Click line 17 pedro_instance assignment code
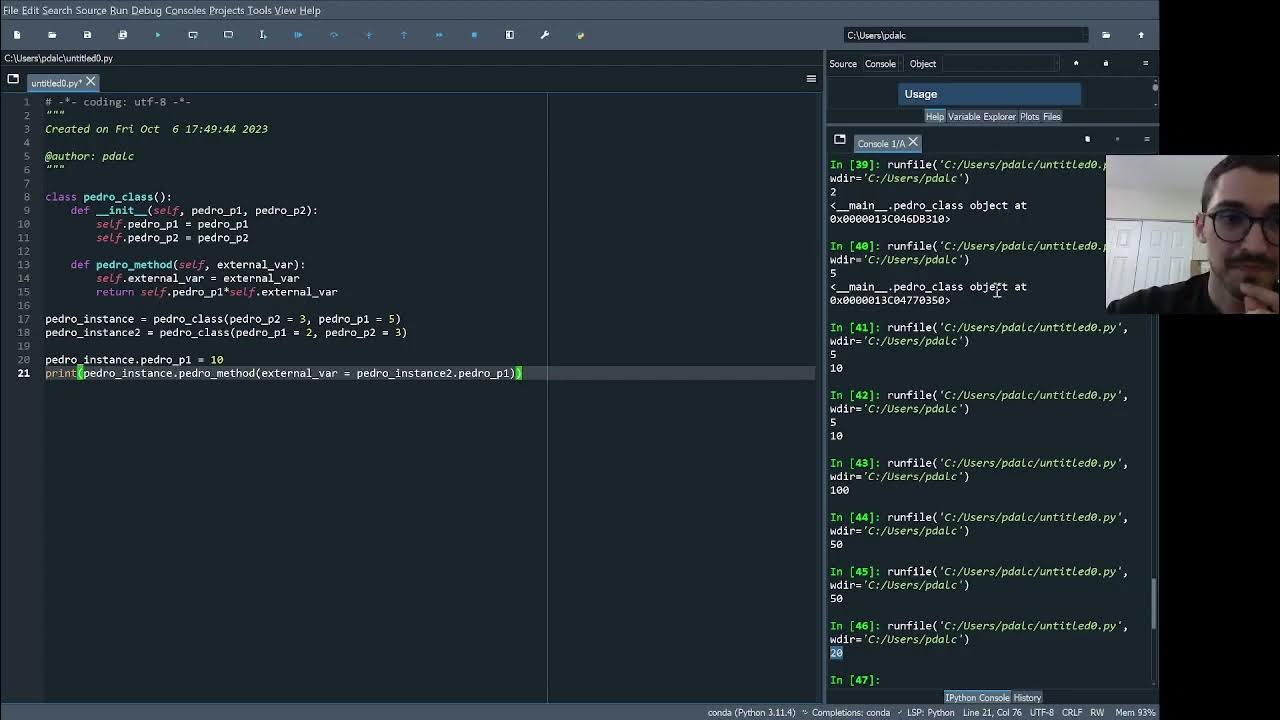Screen dimensions: 1280x720 point(222,319)
